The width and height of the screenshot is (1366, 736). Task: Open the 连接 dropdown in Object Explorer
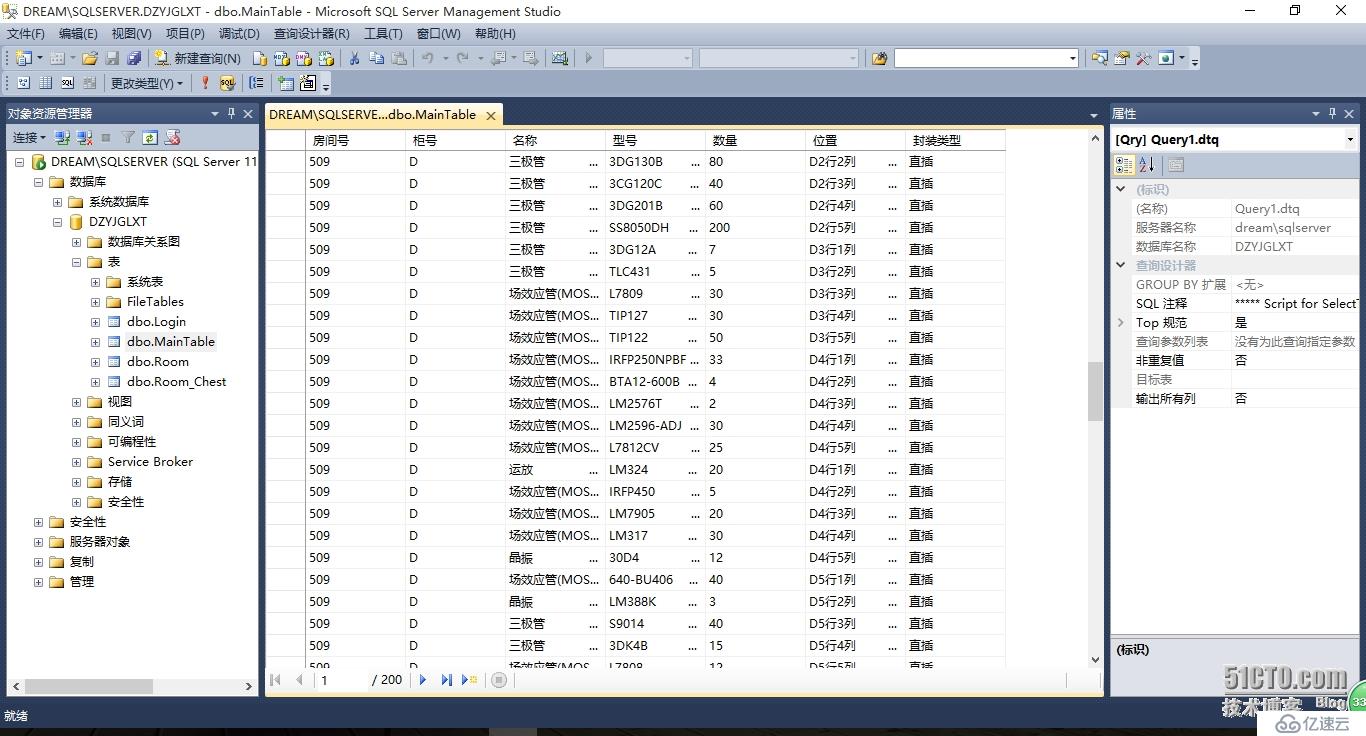29,137
